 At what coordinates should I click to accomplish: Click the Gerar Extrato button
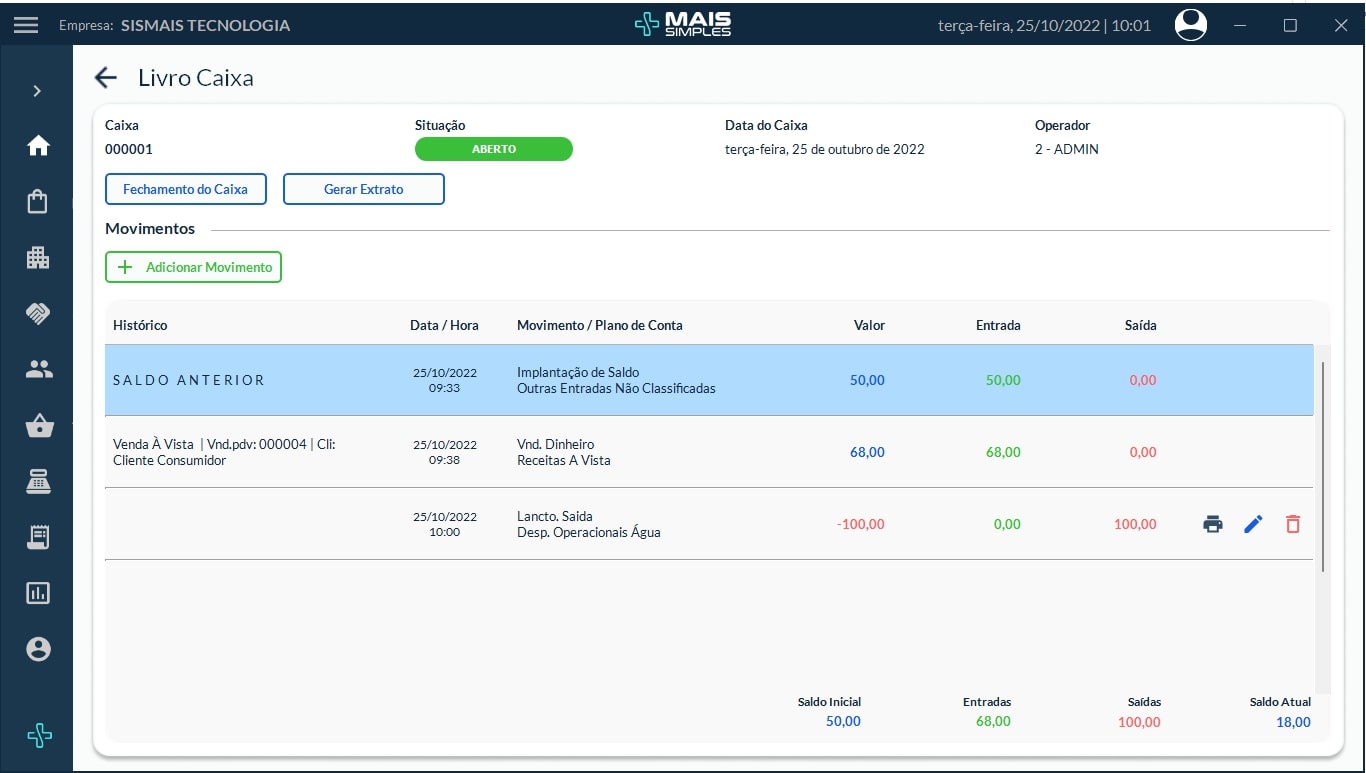[363, 189]
